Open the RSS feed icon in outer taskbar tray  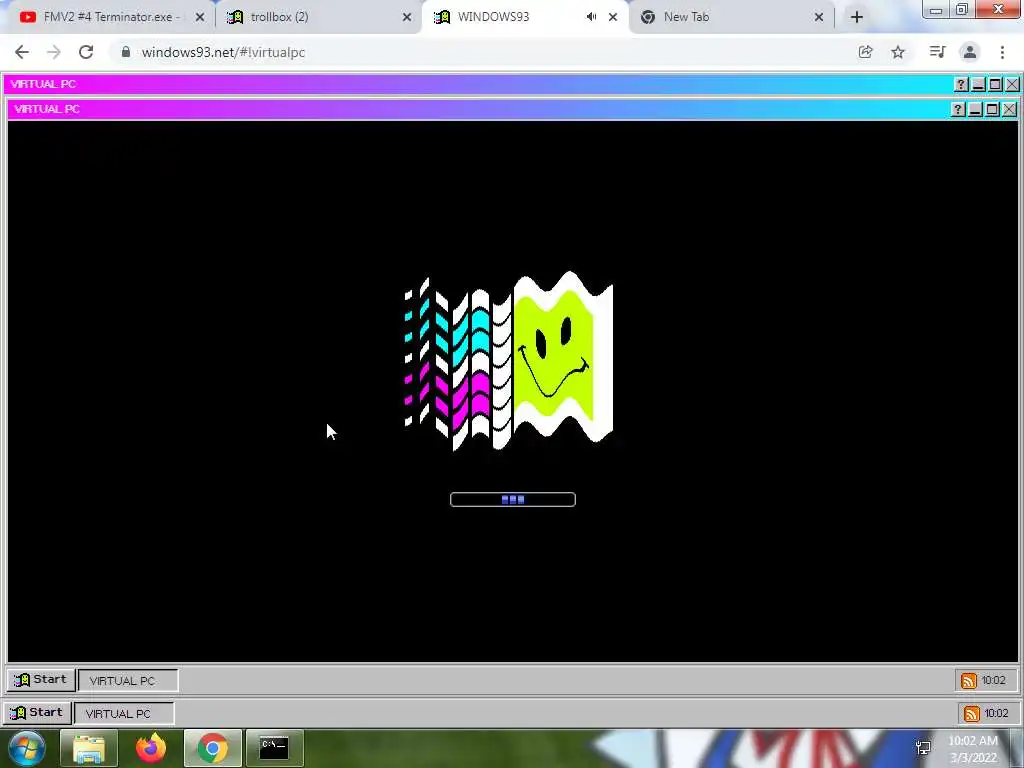click(x=972, y=713)
